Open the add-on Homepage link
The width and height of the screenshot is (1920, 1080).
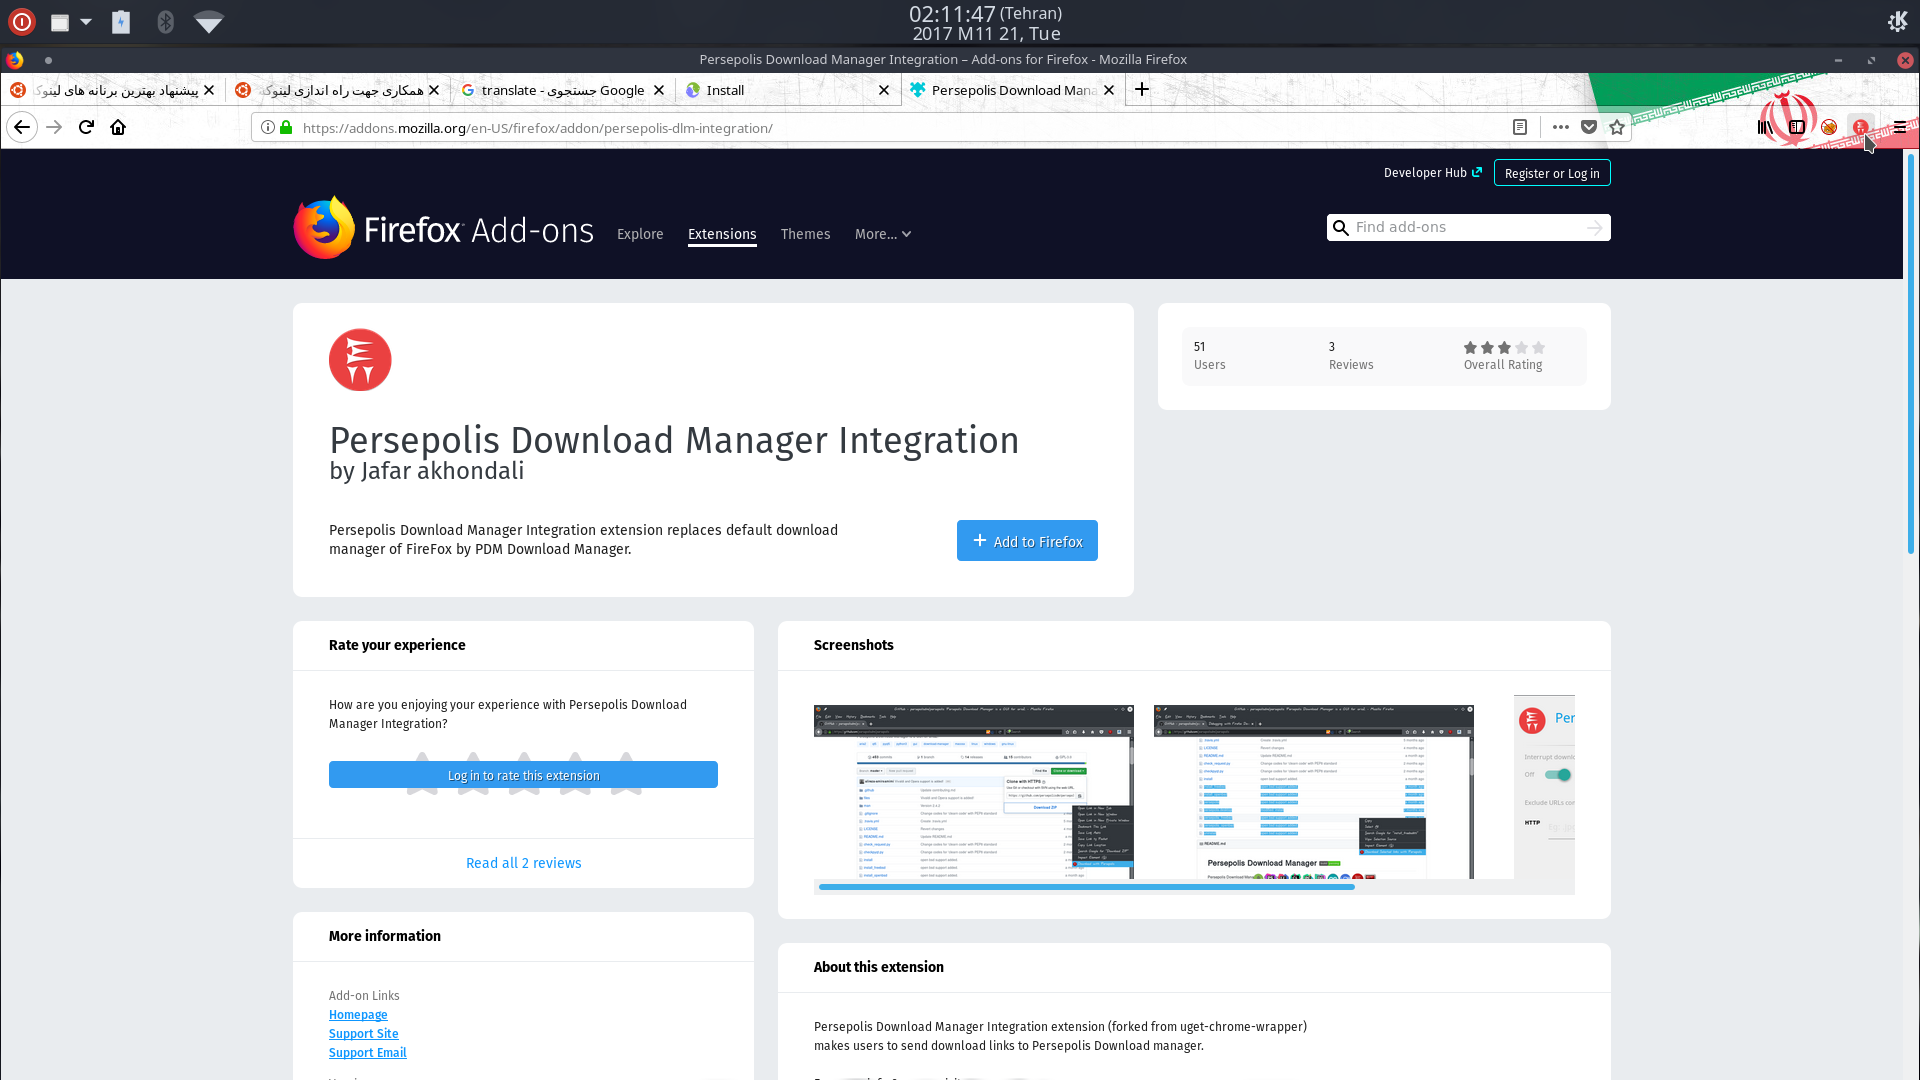point(358,1015)
